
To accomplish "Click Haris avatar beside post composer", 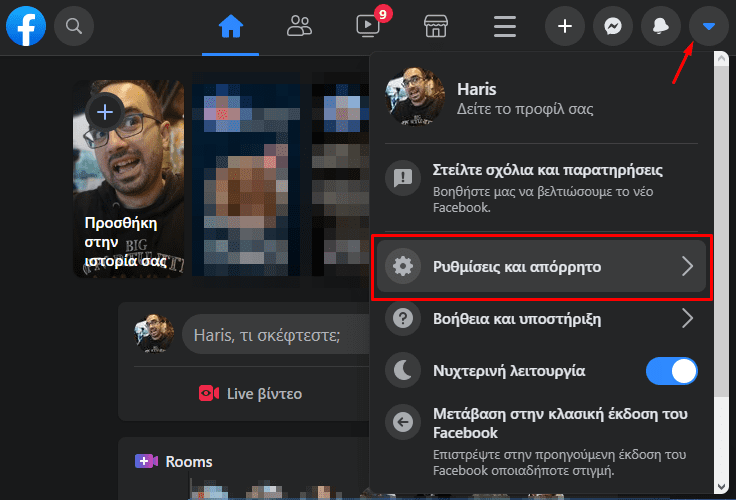I will tap(154, 334).
